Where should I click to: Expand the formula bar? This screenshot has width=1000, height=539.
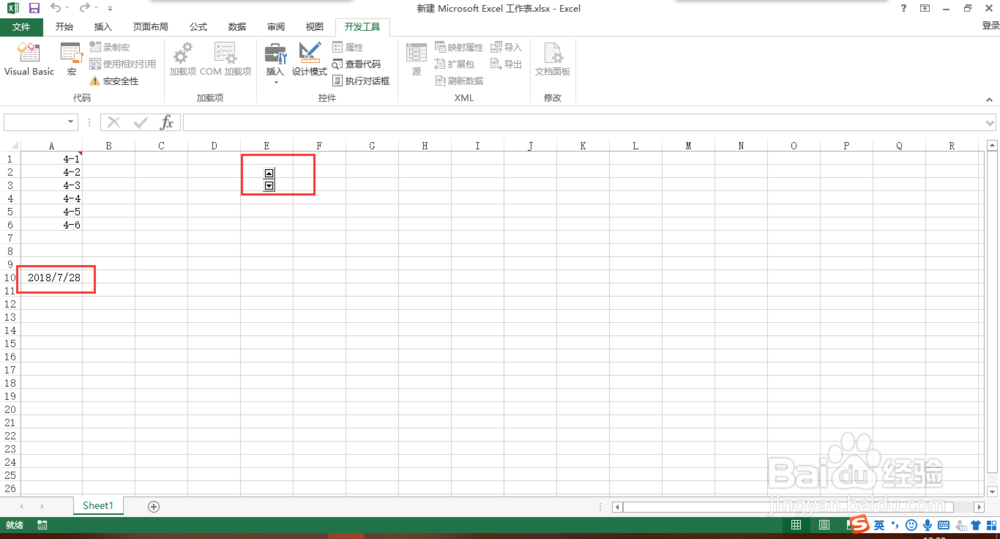click(990, 122)
